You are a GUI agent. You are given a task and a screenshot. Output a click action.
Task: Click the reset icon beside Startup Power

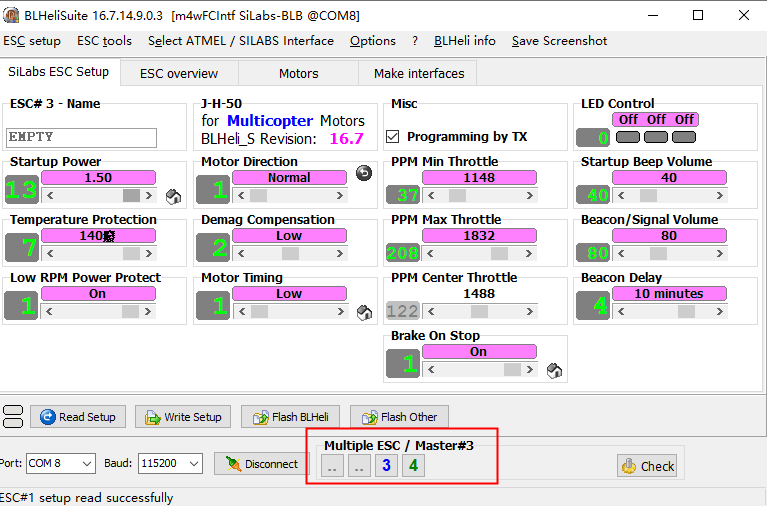(x=174, y=197)
